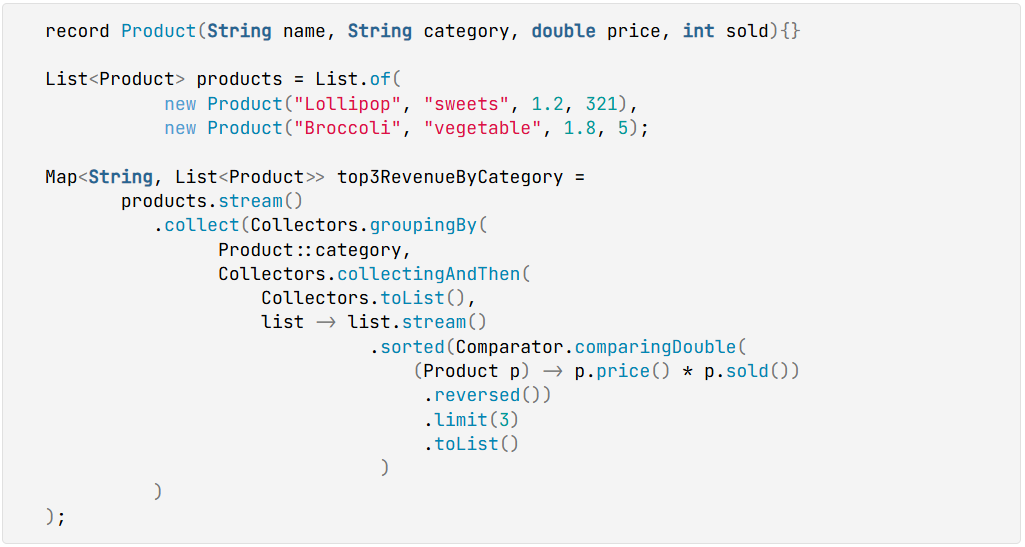Click the groupingBy method call
The width and height of the screenshot is (1025, 547).
pos(424,225)
